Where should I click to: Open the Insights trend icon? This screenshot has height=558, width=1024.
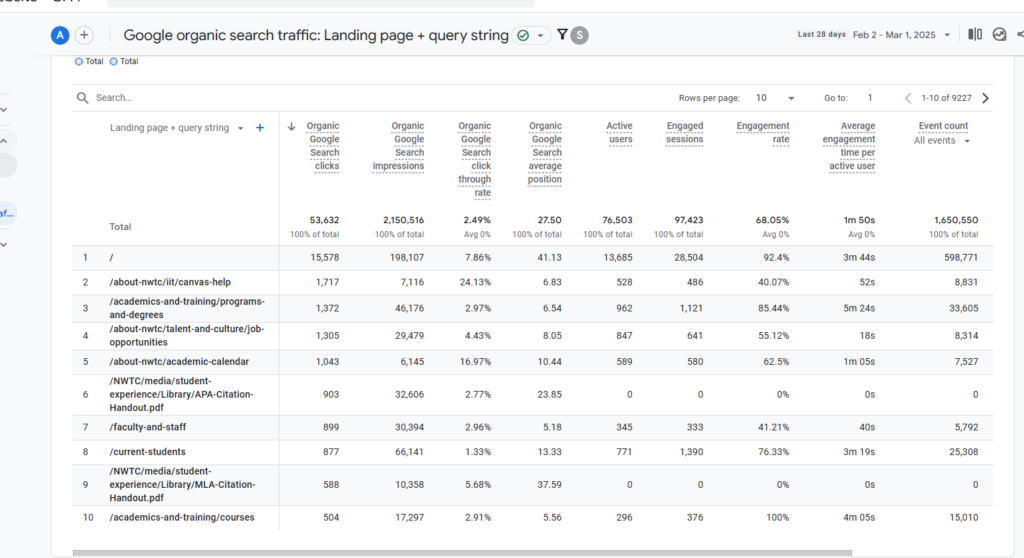[999, 35]
